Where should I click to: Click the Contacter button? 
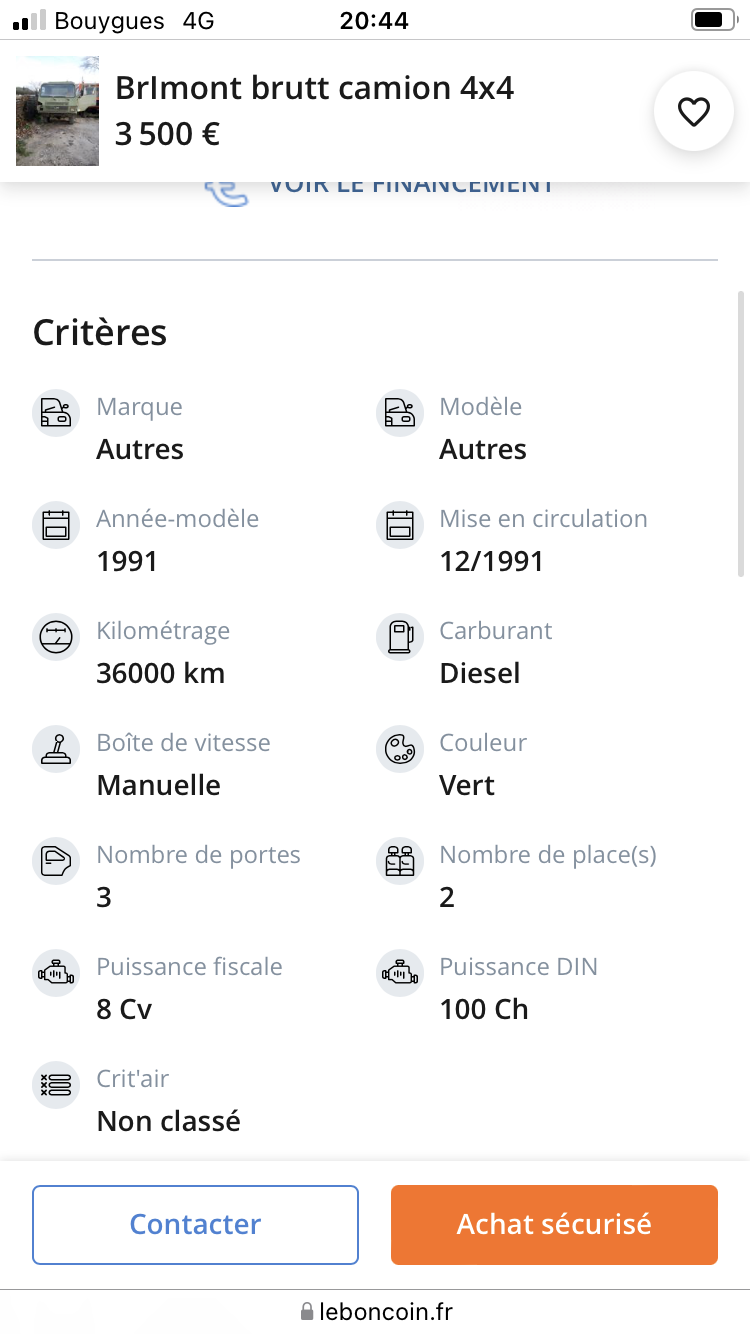coord(195,1224)
